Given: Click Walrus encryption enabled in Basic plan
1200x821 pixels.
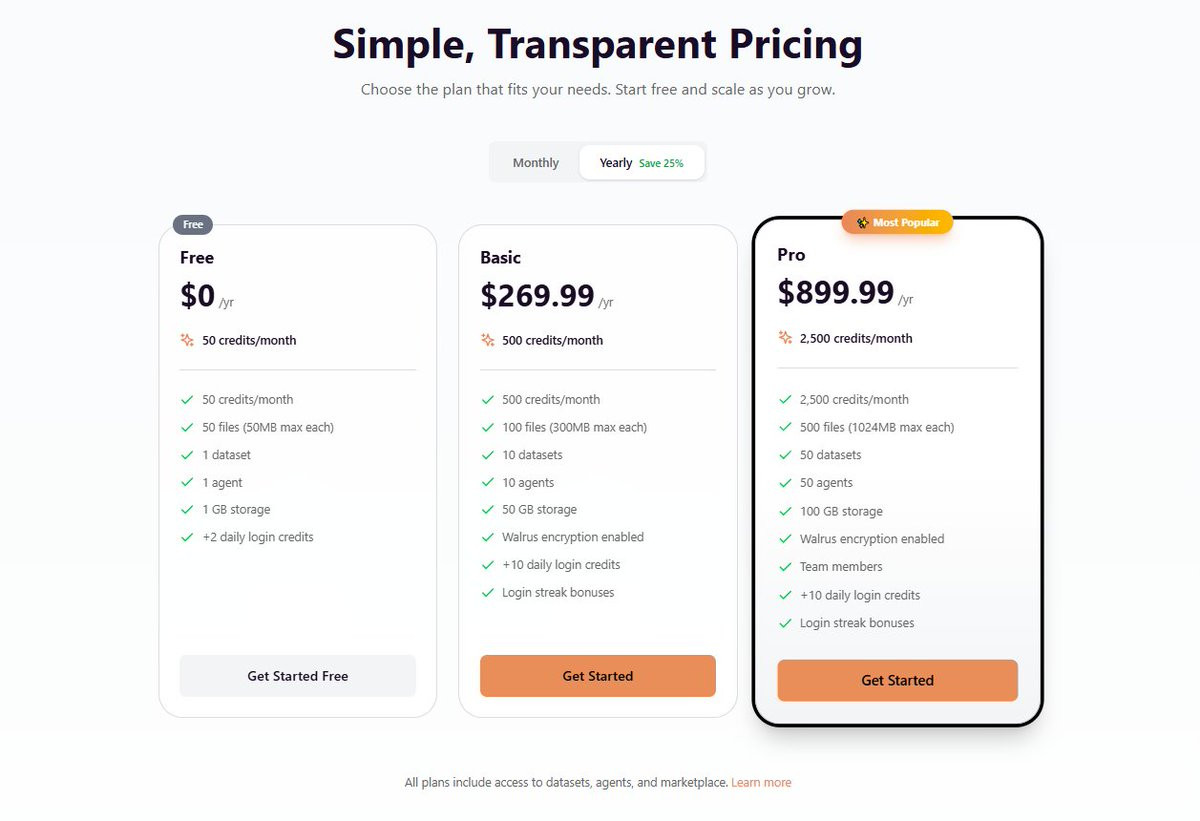Looking at the screenshot, I should (x=573, y=537).
